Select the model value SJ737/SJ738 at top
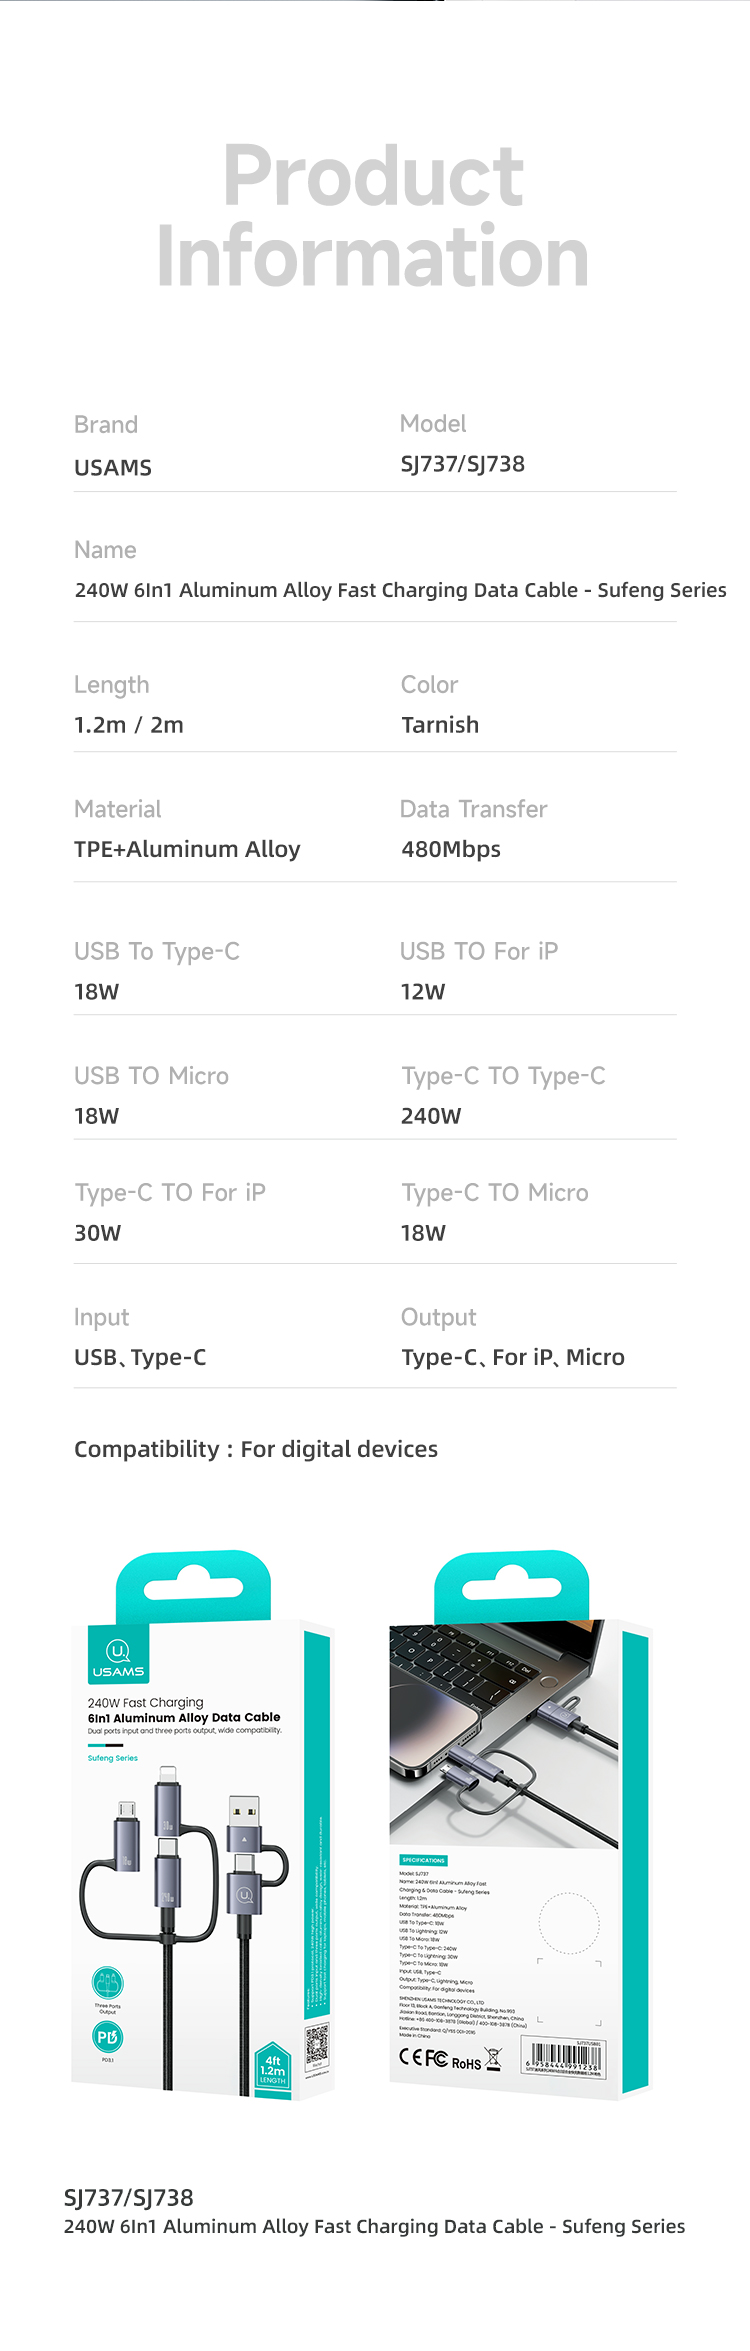Image resolution: width=750 pixels, height=2351 pixels. tap(463, 464)
